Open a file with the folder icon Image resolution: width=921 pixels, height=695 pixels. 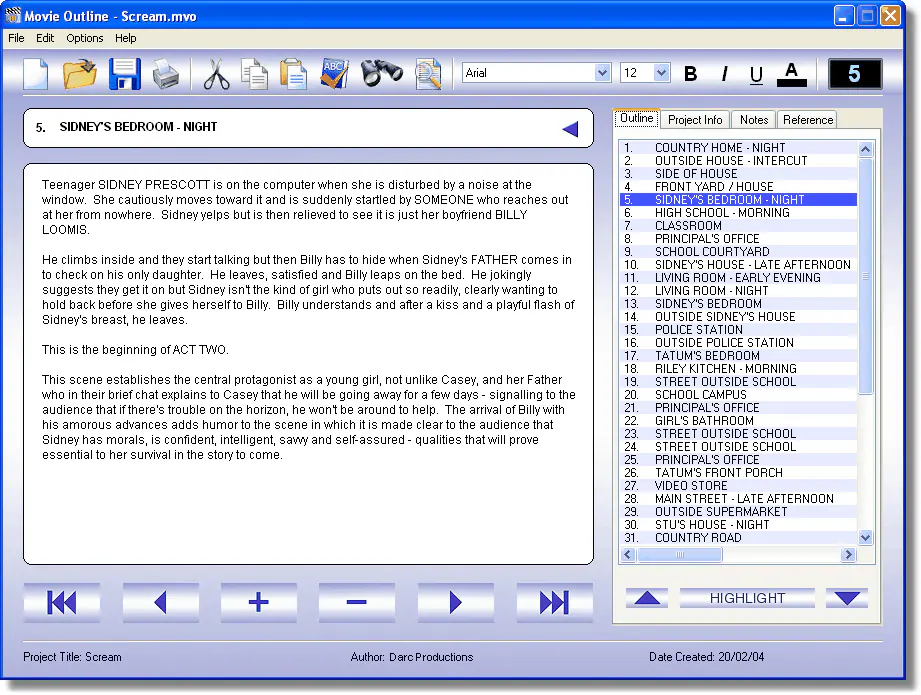coord(79,74)
